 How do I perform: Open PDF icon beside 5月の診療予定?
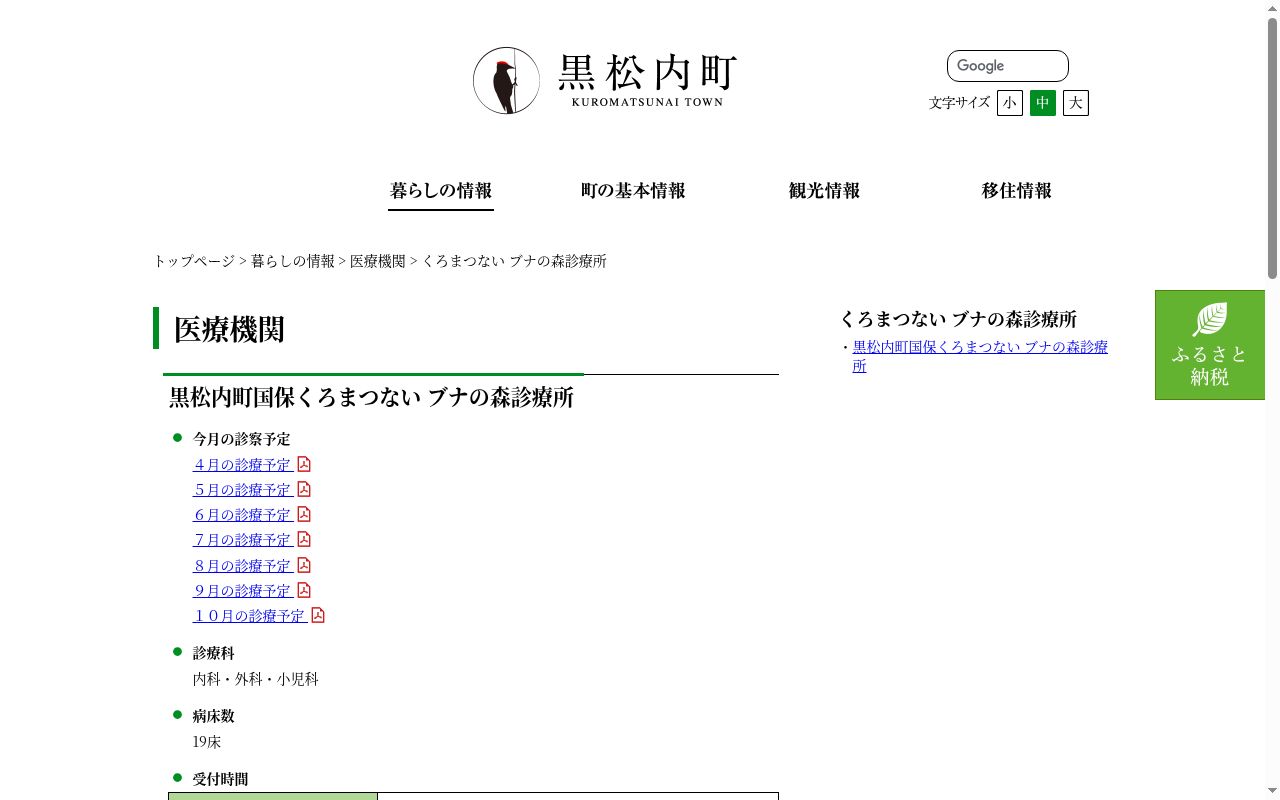(x=304, y=489)
